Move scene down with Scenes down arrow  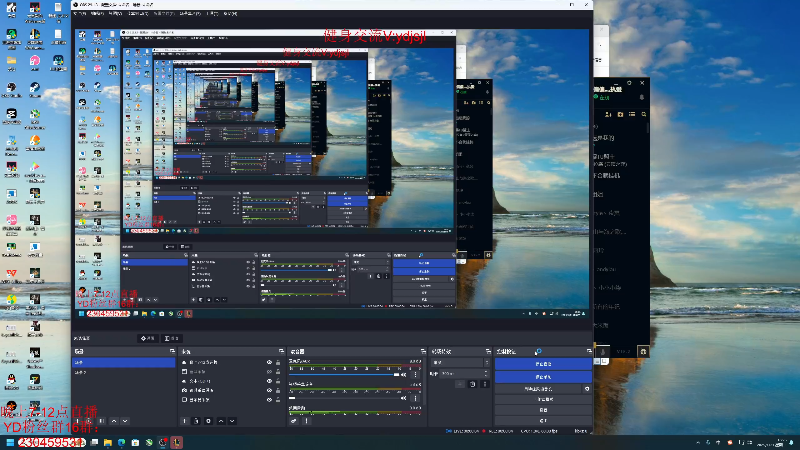125,421
